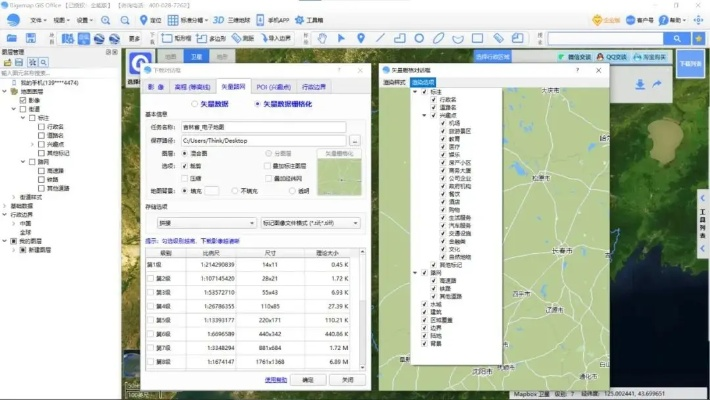
Task: Switch to the 影像 download tab
Action: coord(156,87)
